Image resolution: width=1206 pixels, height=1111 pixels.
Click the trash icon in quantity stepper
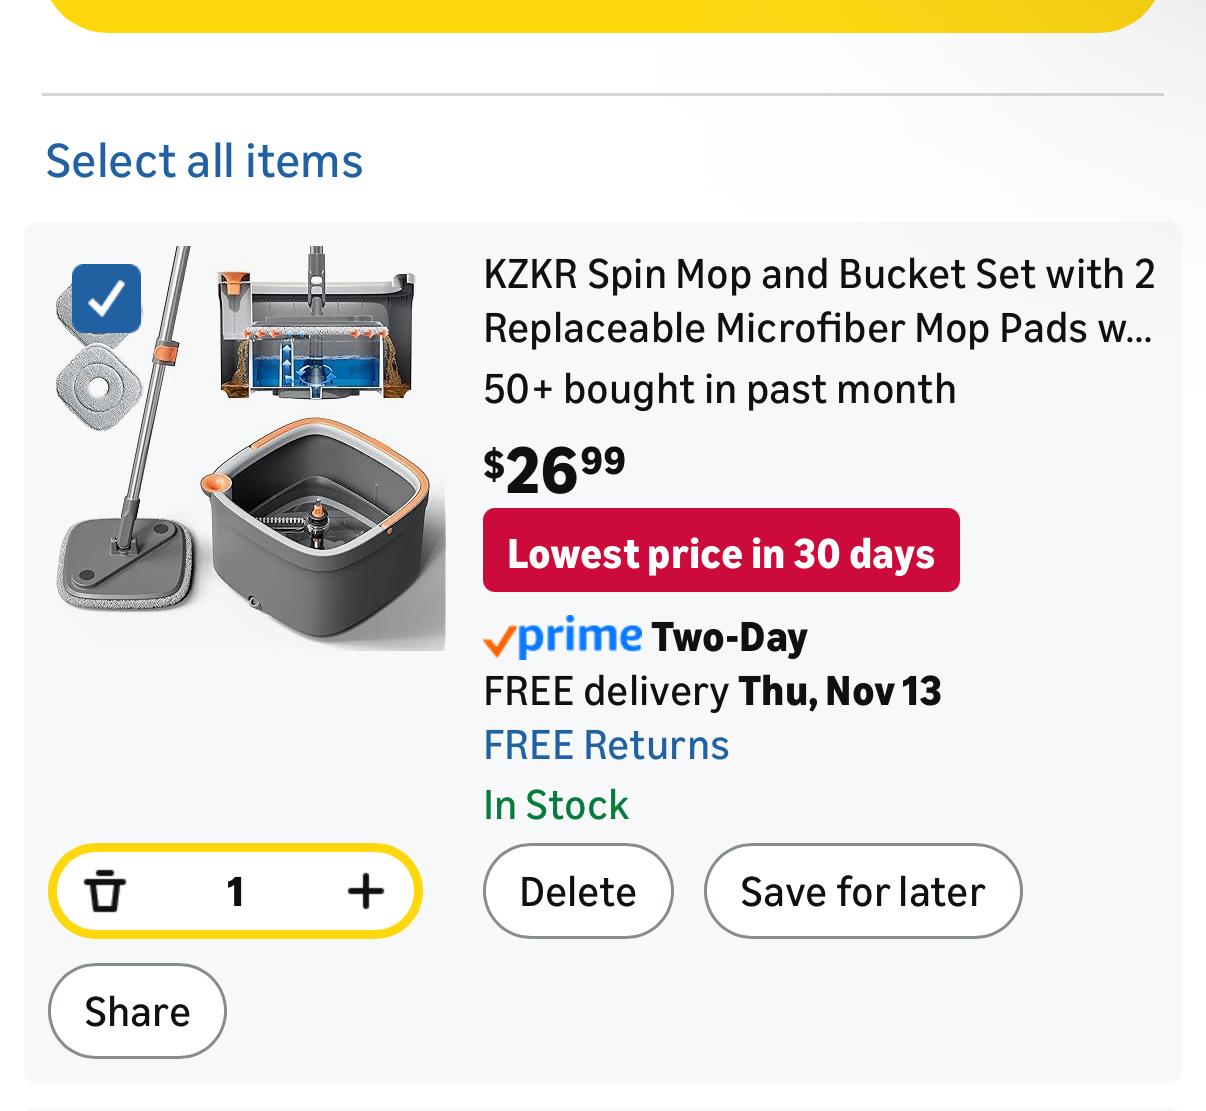click(105, 891)
